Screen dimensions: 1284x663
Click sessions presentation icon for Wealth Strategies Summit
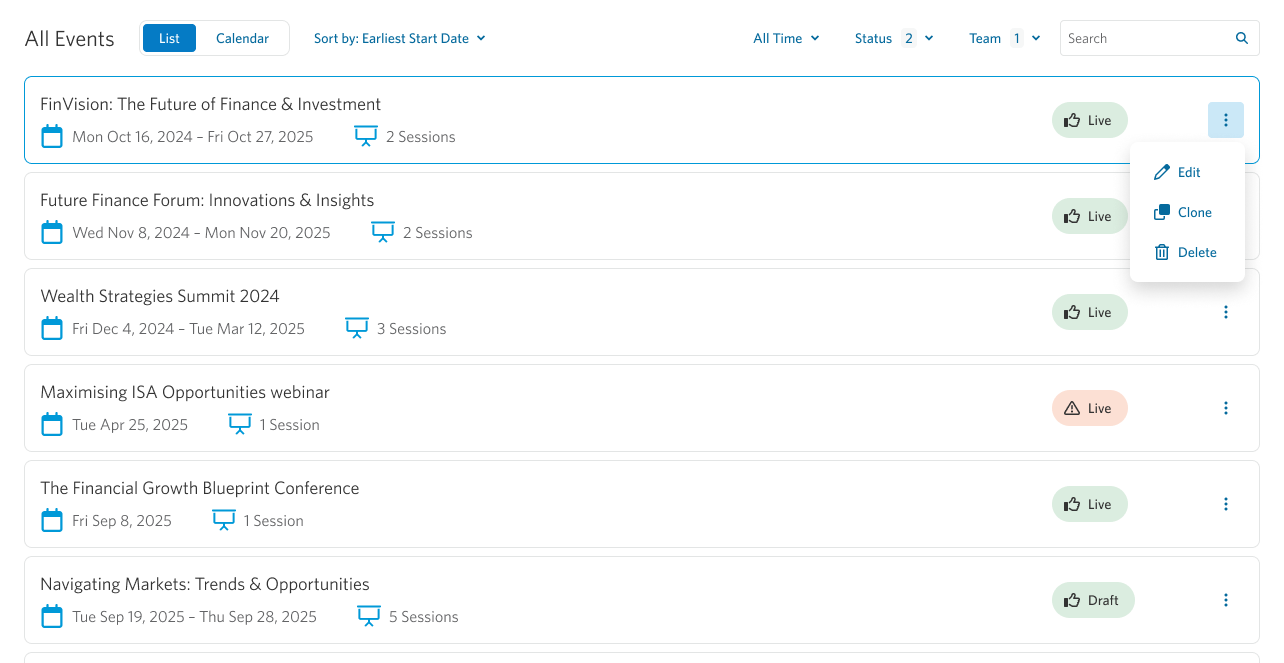point(357,329)
